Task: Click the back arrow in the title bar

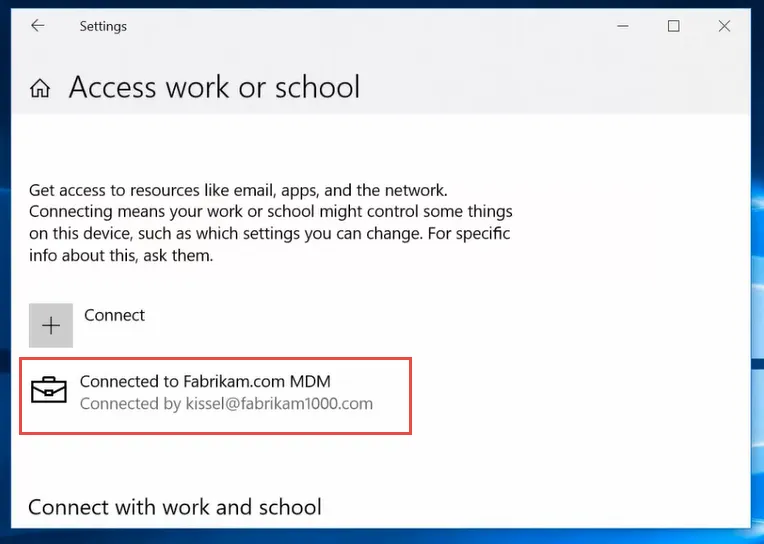Action: pyautogui.click(x=37, y=26)
